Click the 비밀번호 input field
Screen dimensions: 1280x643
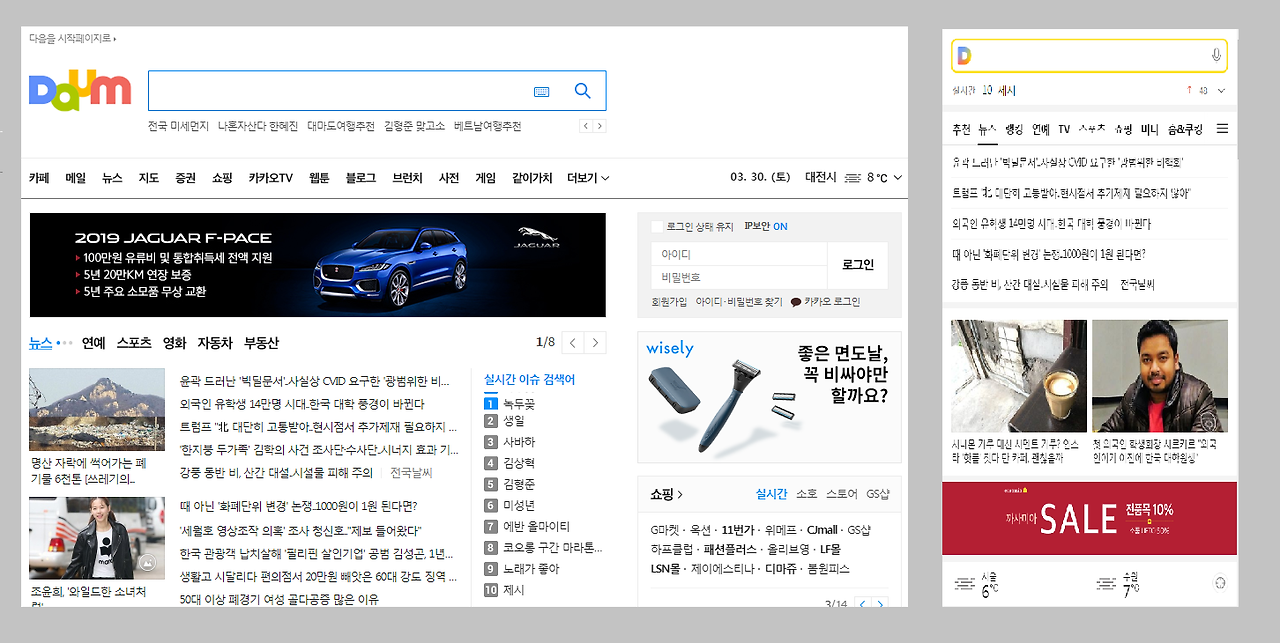pos(740,277)
